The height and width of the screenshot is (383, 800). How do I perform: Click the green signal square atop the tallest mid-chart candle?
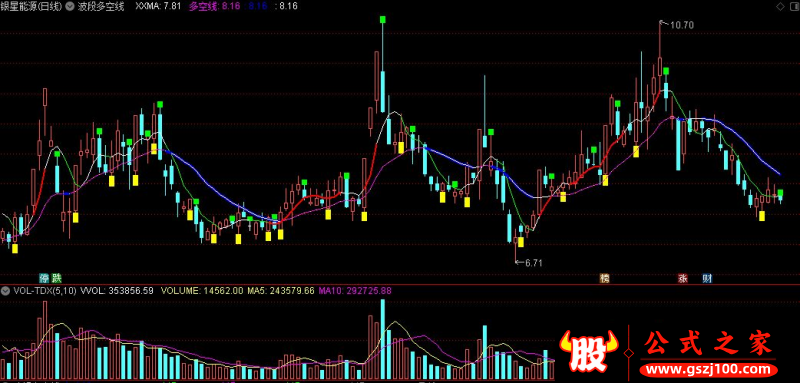[382, 19]
